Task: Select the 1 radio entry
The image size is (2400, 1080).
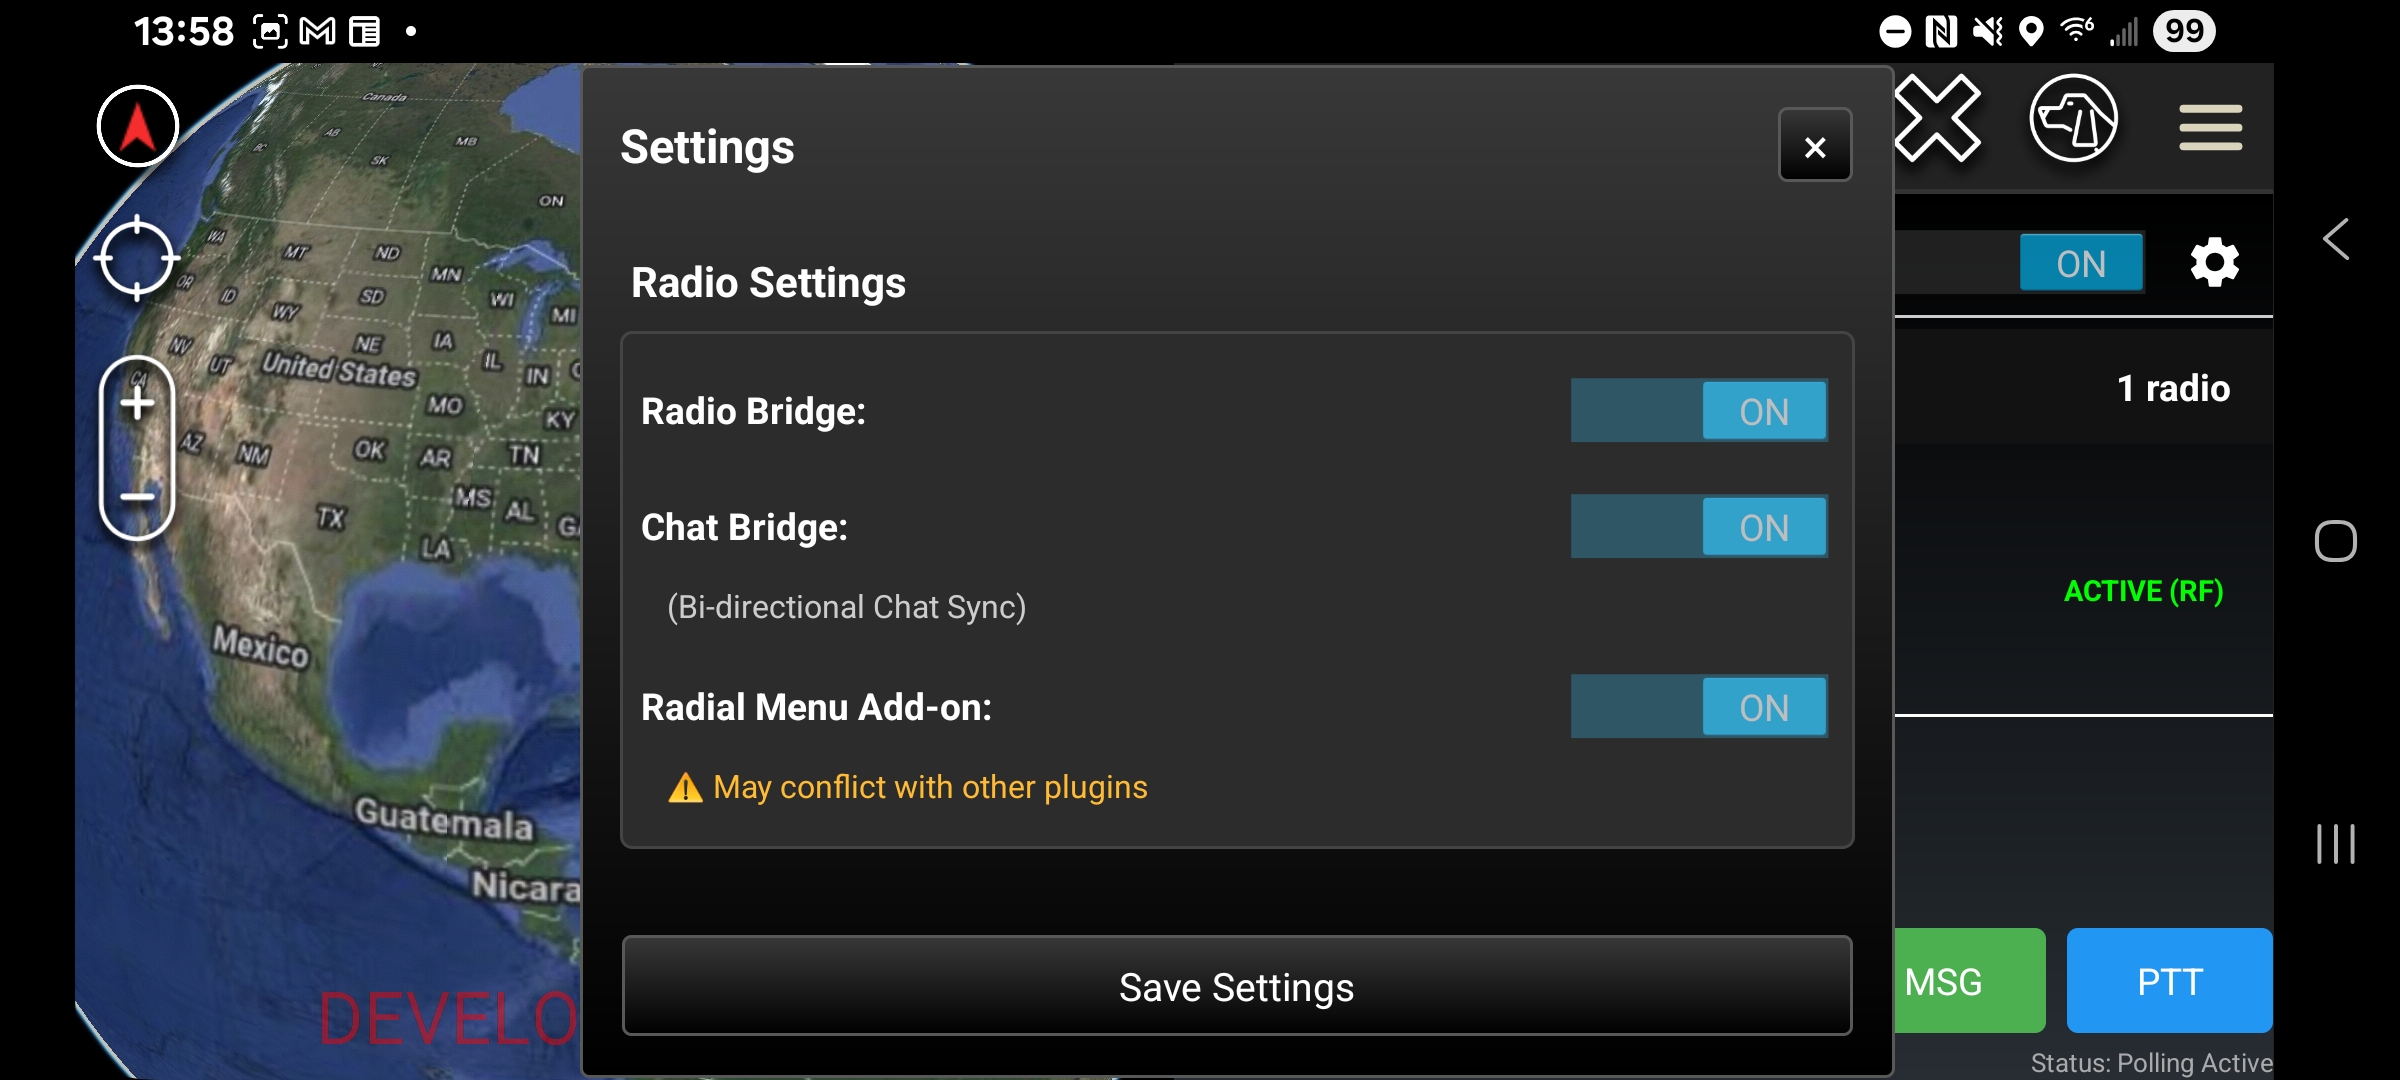Action: click(x=2173, y=388)
